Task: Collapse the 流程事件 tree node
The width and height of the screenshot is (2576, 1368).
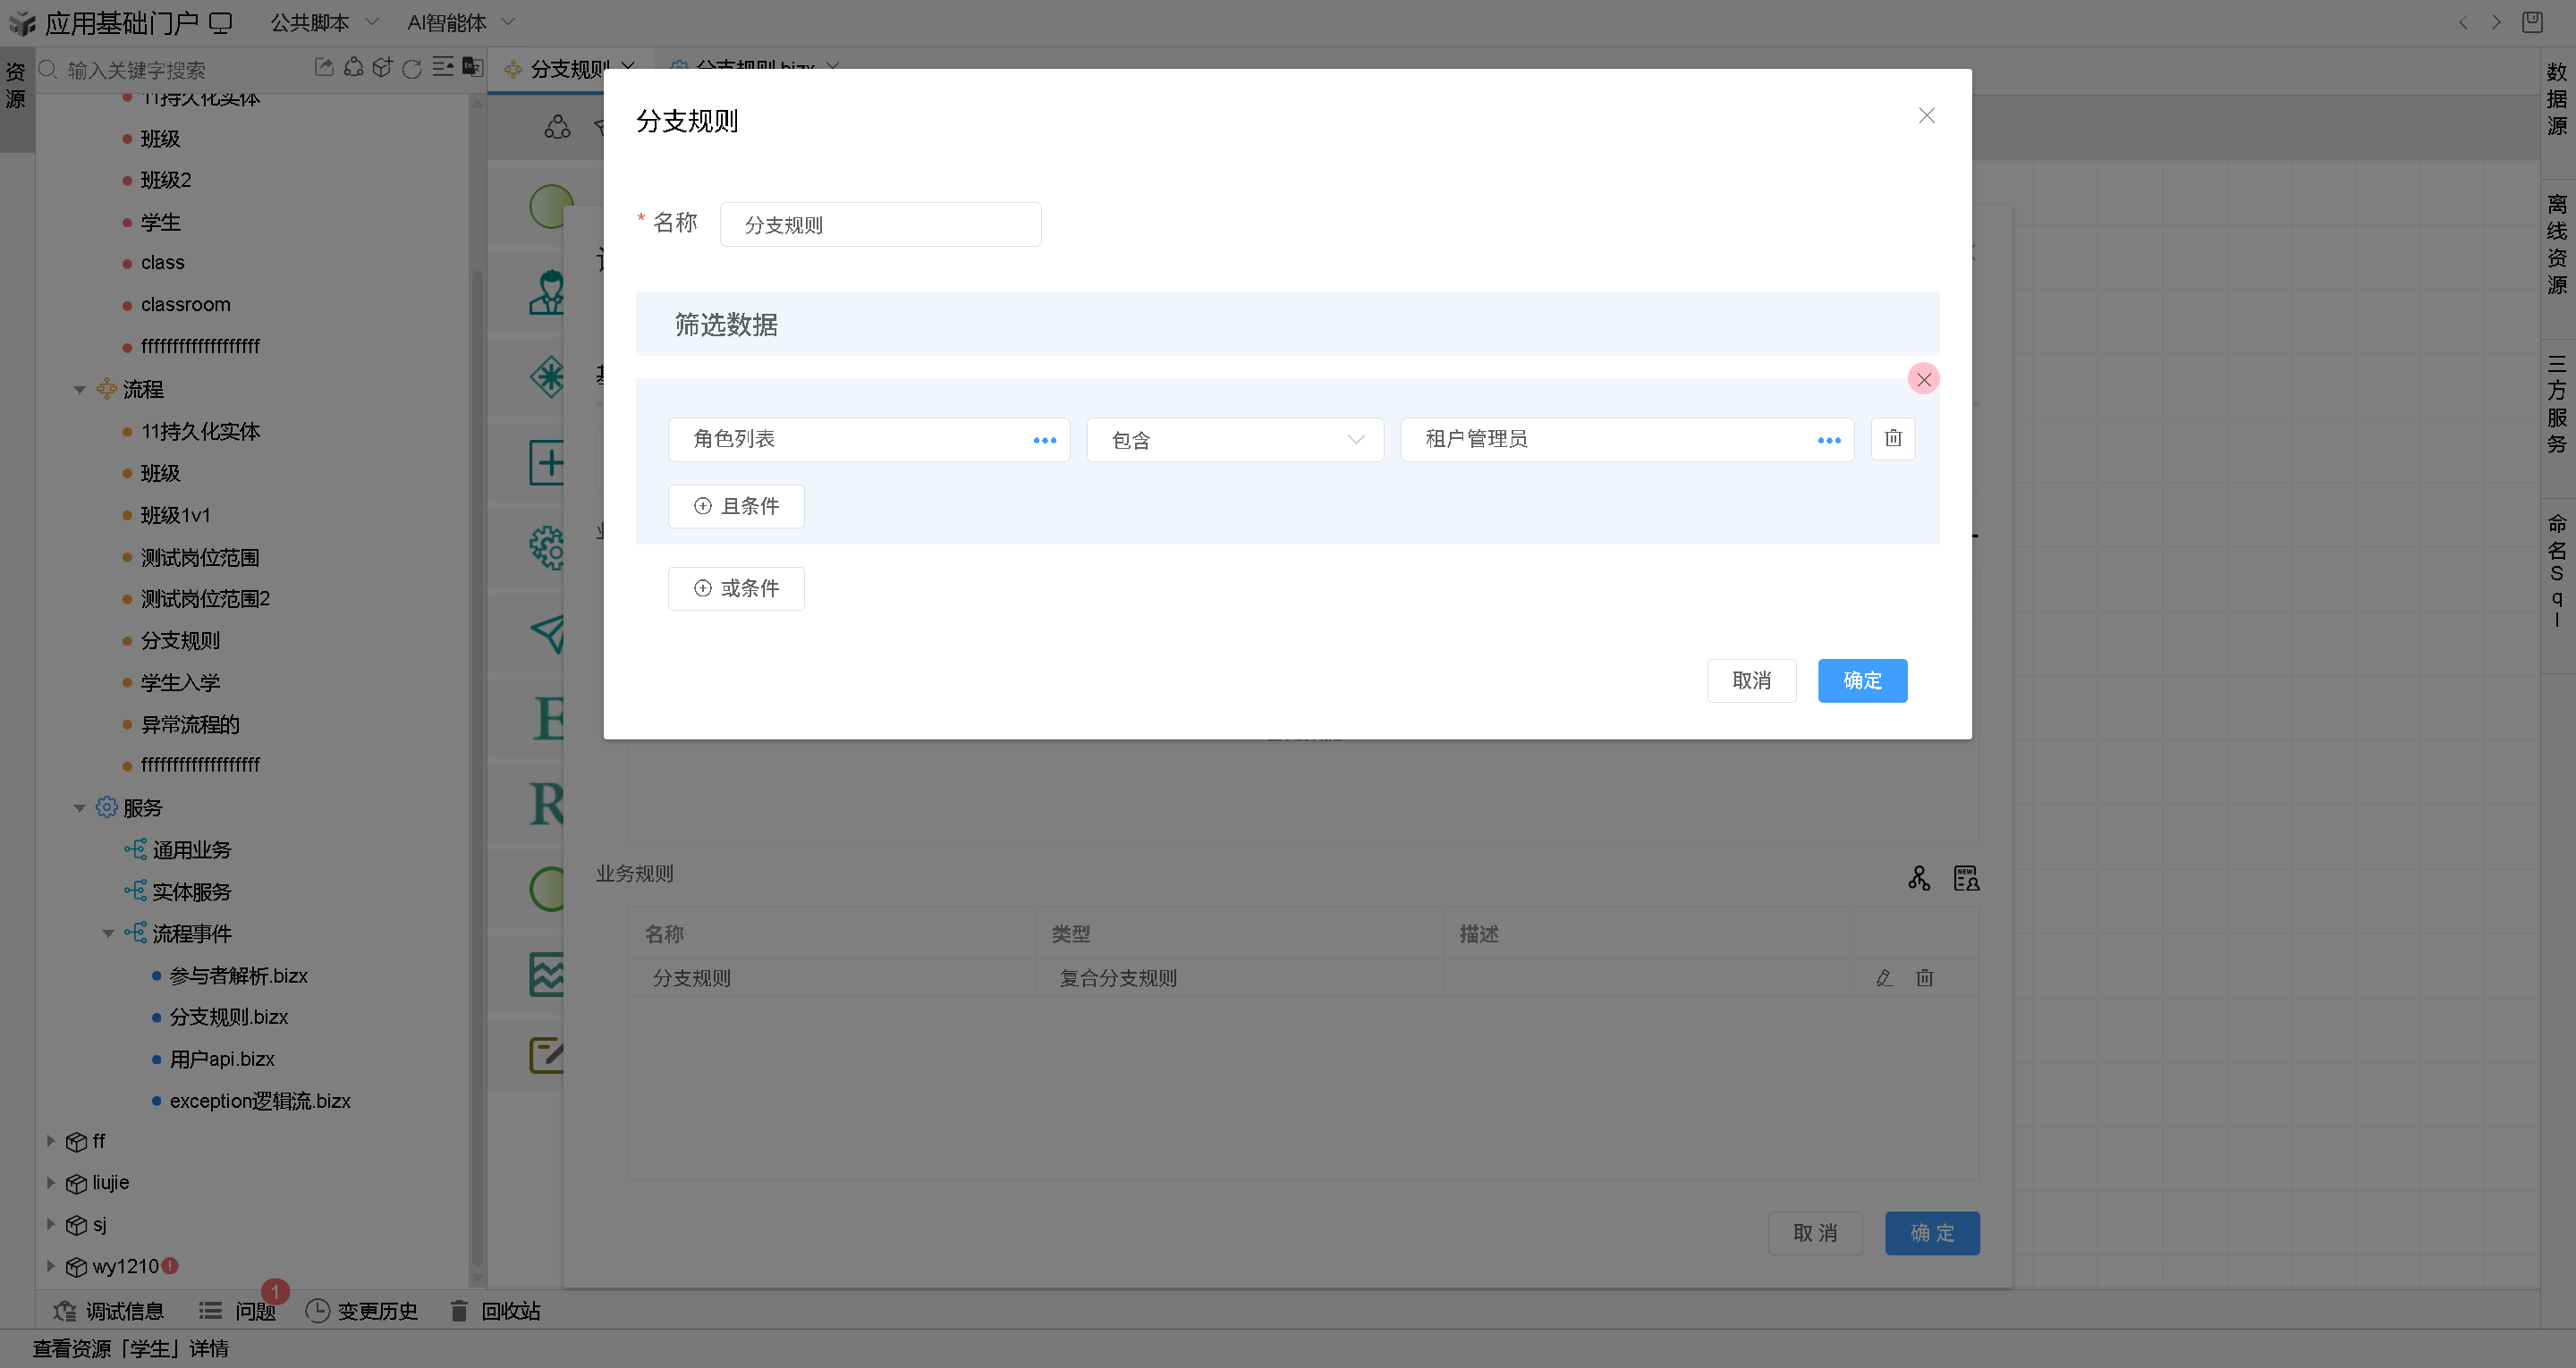Action: (108, 934)
